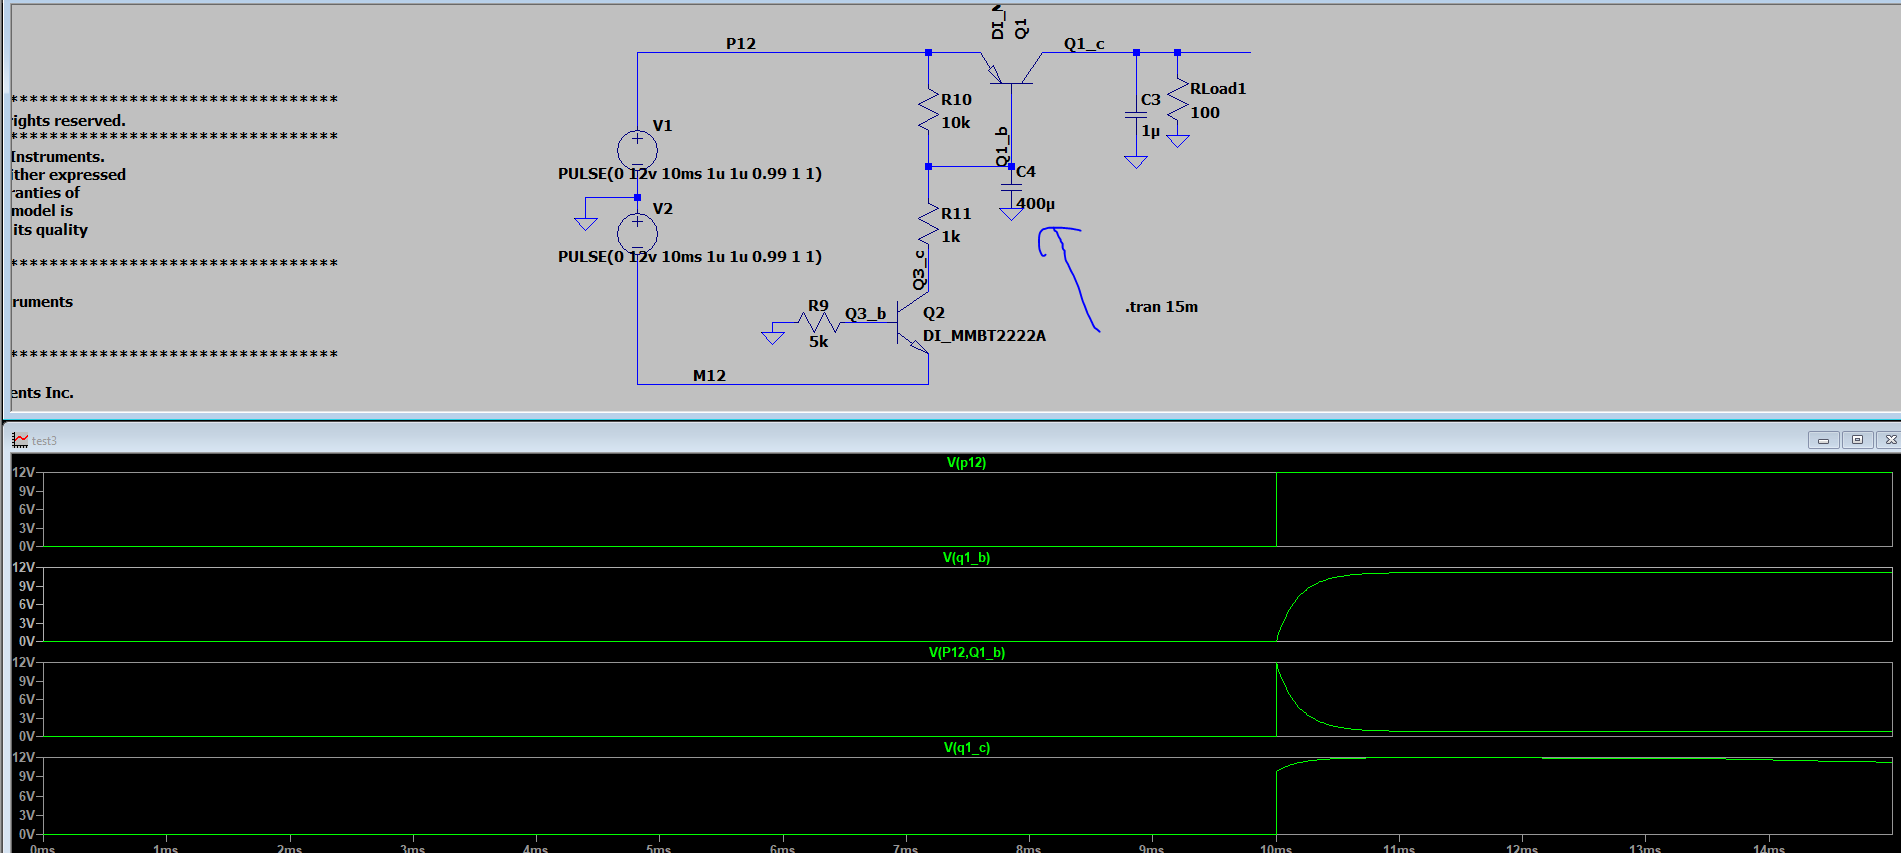This screenshot has width=1901, height=853.
Task: Click the DI_MMBT2222A transistor model text
Action: pos(984,336)
